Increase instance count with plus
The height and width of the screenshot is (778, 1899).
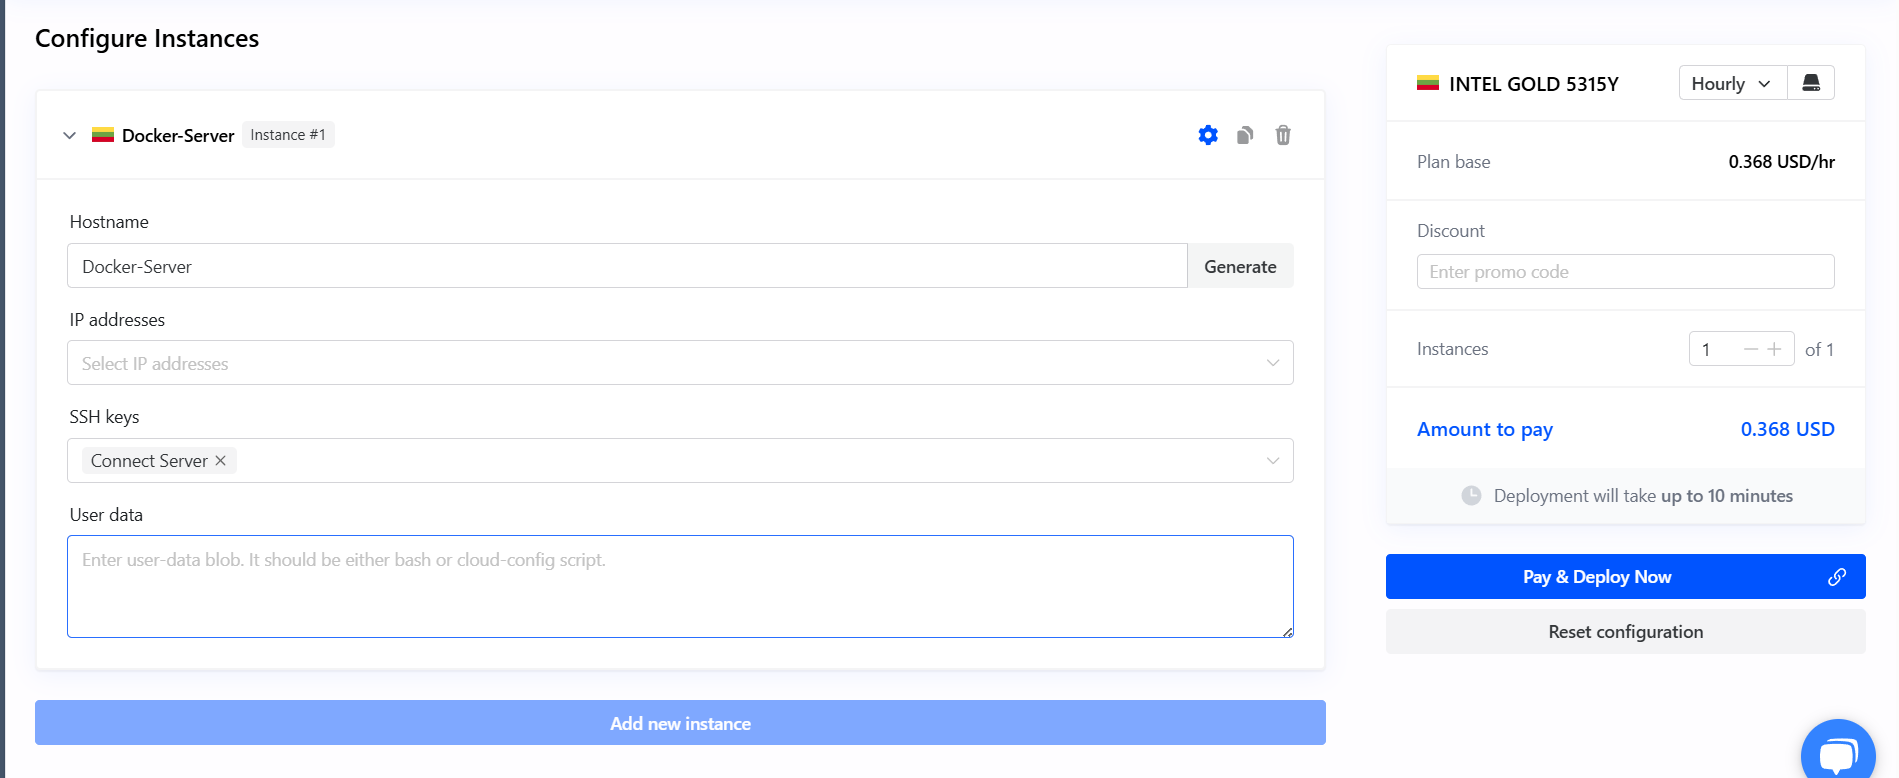tap(1775, 349)
